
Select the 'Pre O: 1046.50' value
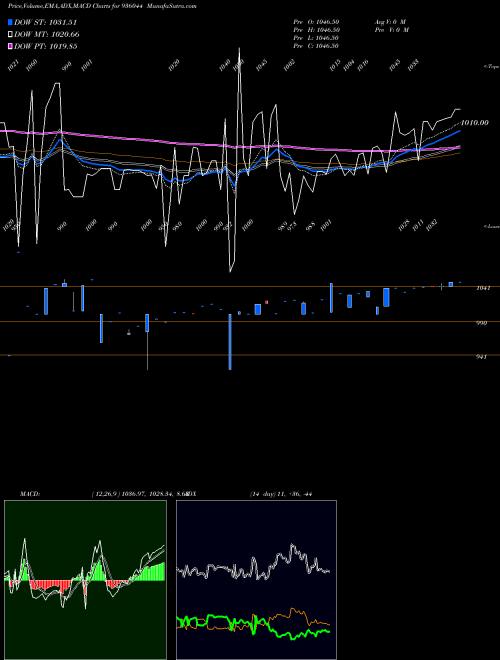pos(316,22)
